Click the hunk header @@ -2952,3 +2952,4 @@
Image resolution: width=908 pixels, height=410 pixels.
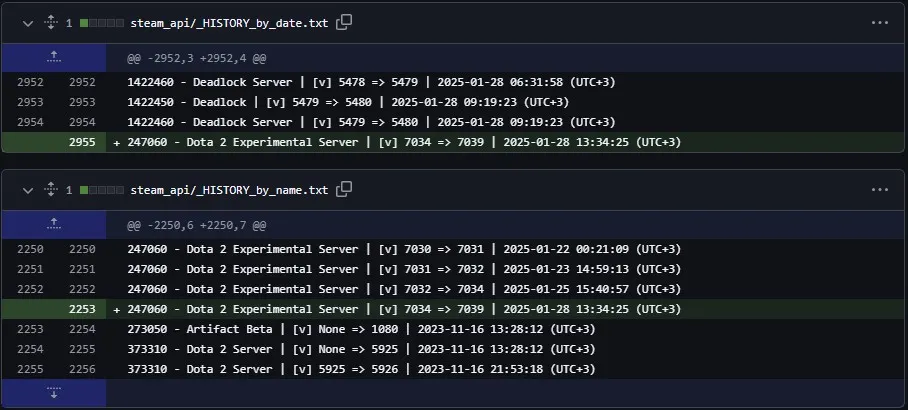pos(196,58)
